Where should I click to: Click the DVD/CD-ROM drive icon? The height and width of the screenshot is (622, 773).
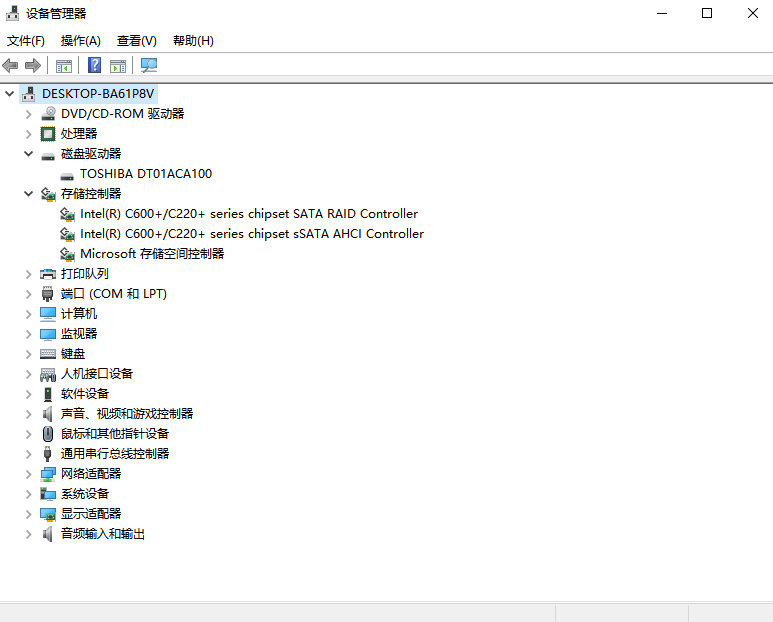tap(48, 114)
